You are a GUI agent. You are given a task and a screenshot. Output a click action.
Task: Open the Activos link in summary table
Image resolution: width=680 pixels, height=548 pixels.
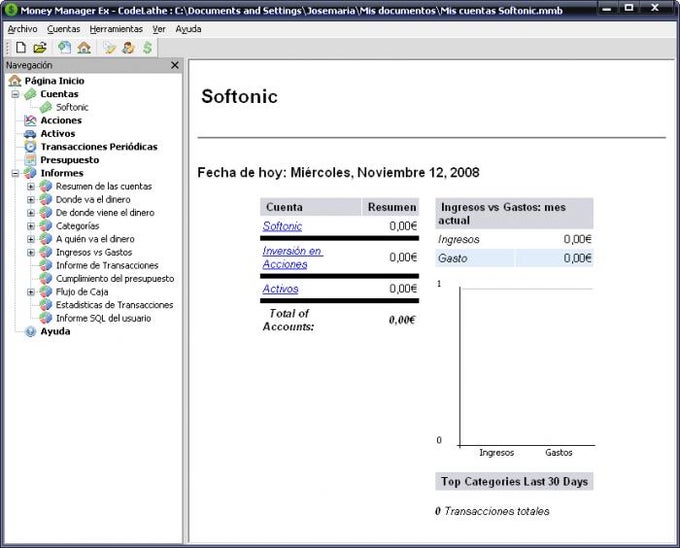point(280,289)
